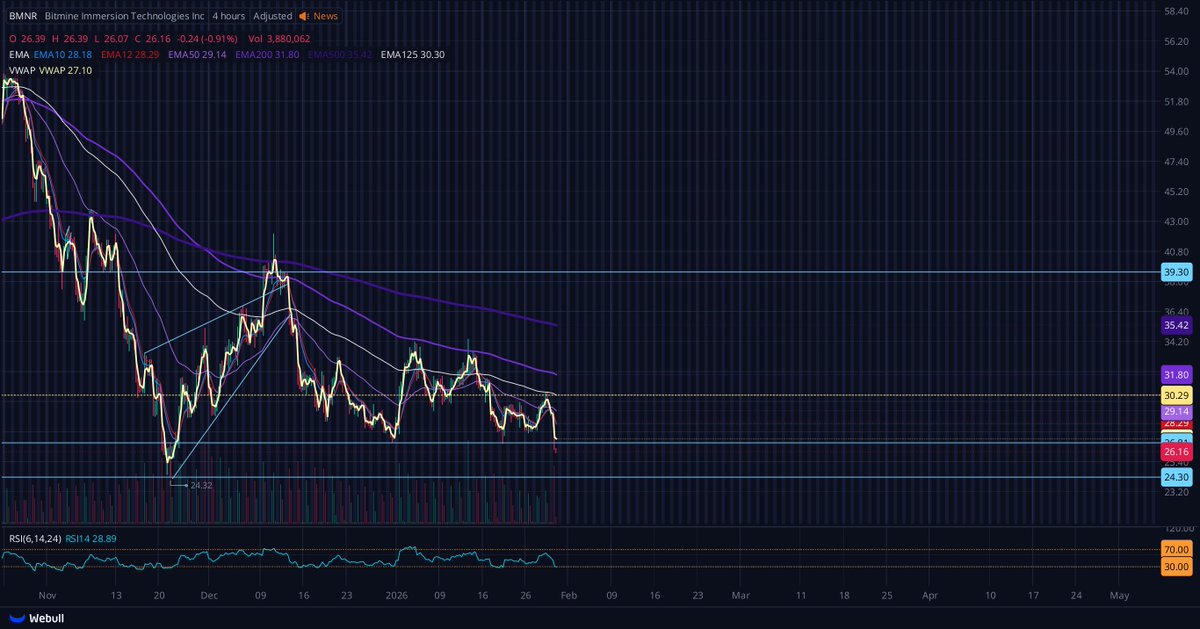
Task: Click the 29.14 EMA50 price tag
Action: [x=1176, y=412]
